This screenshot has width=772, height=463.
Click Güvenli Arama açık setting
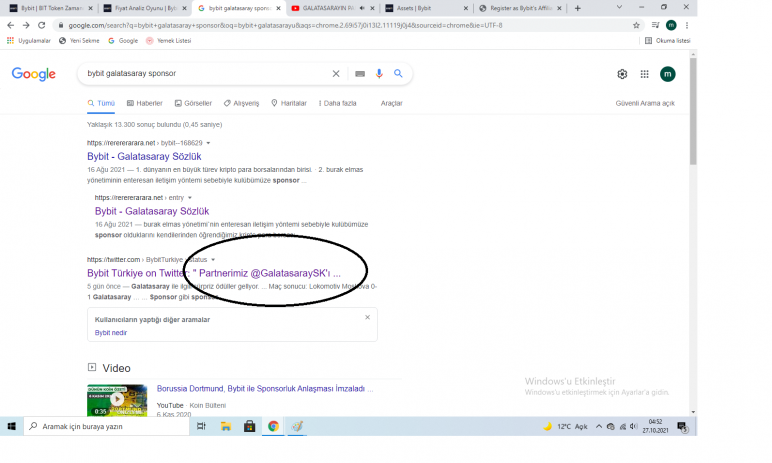coord(645,103)
